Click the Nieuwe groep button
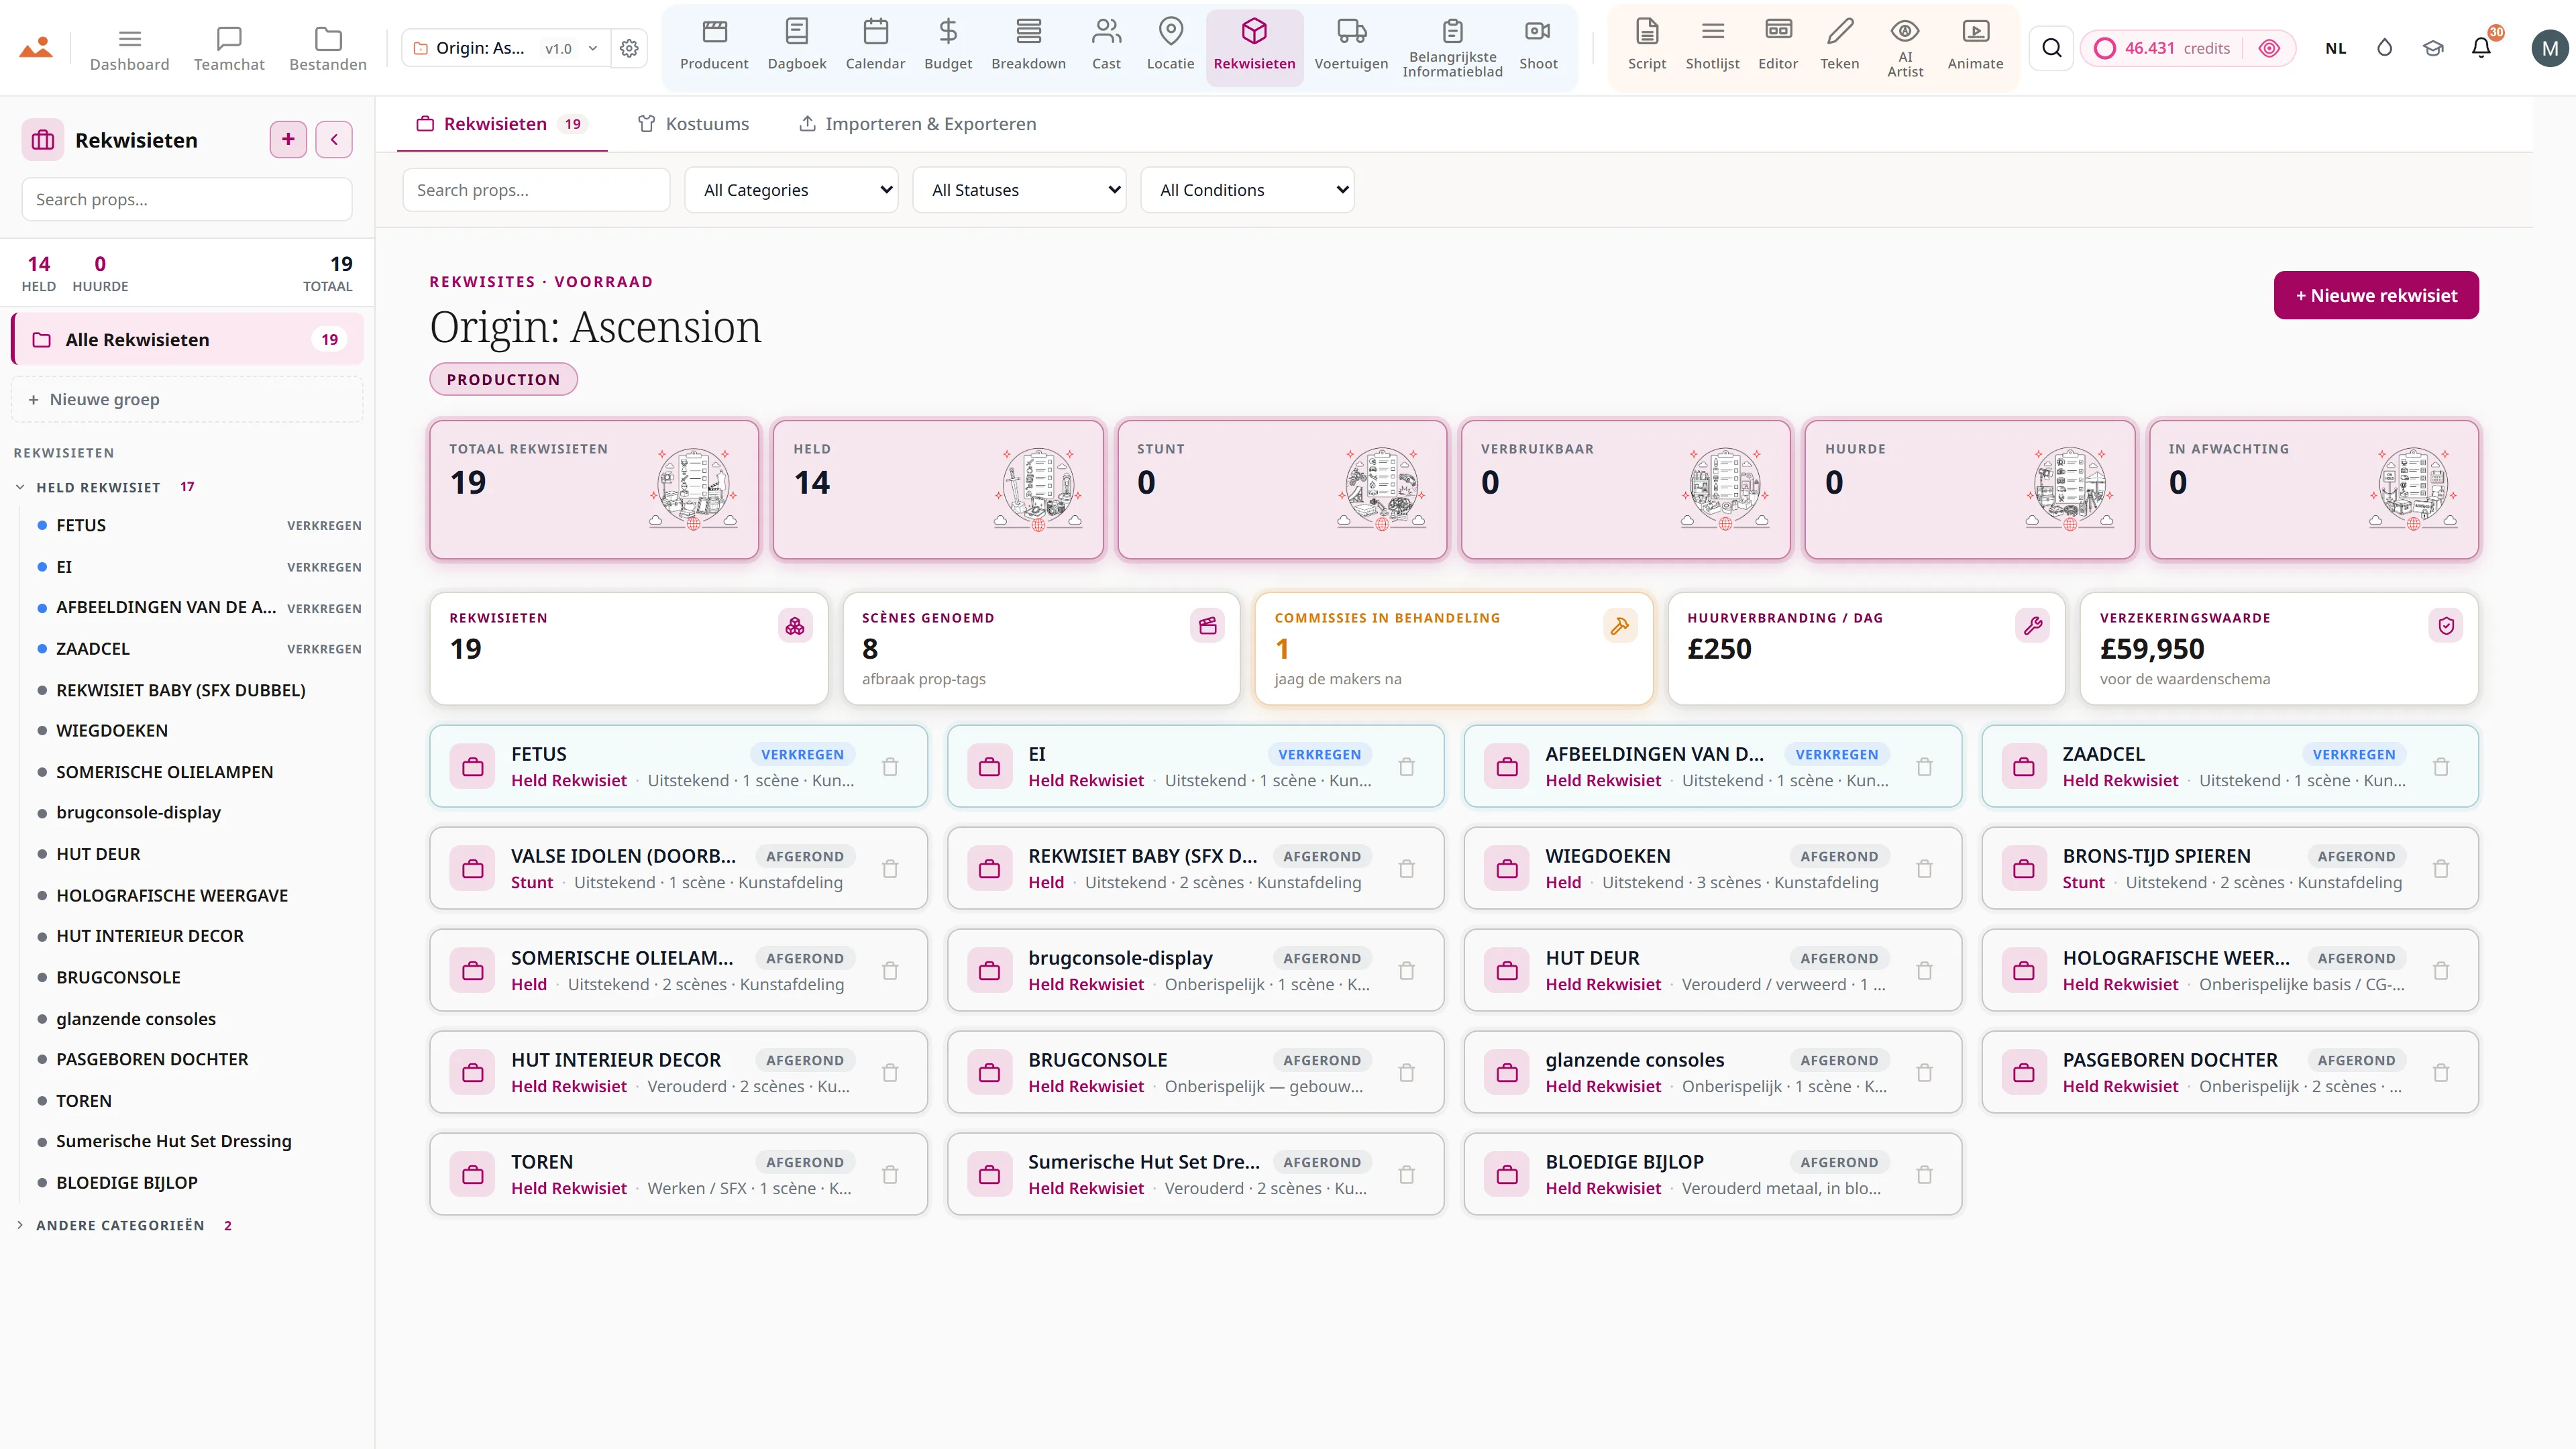Viewport: 2576px width, 1449px height. [187, 399]
